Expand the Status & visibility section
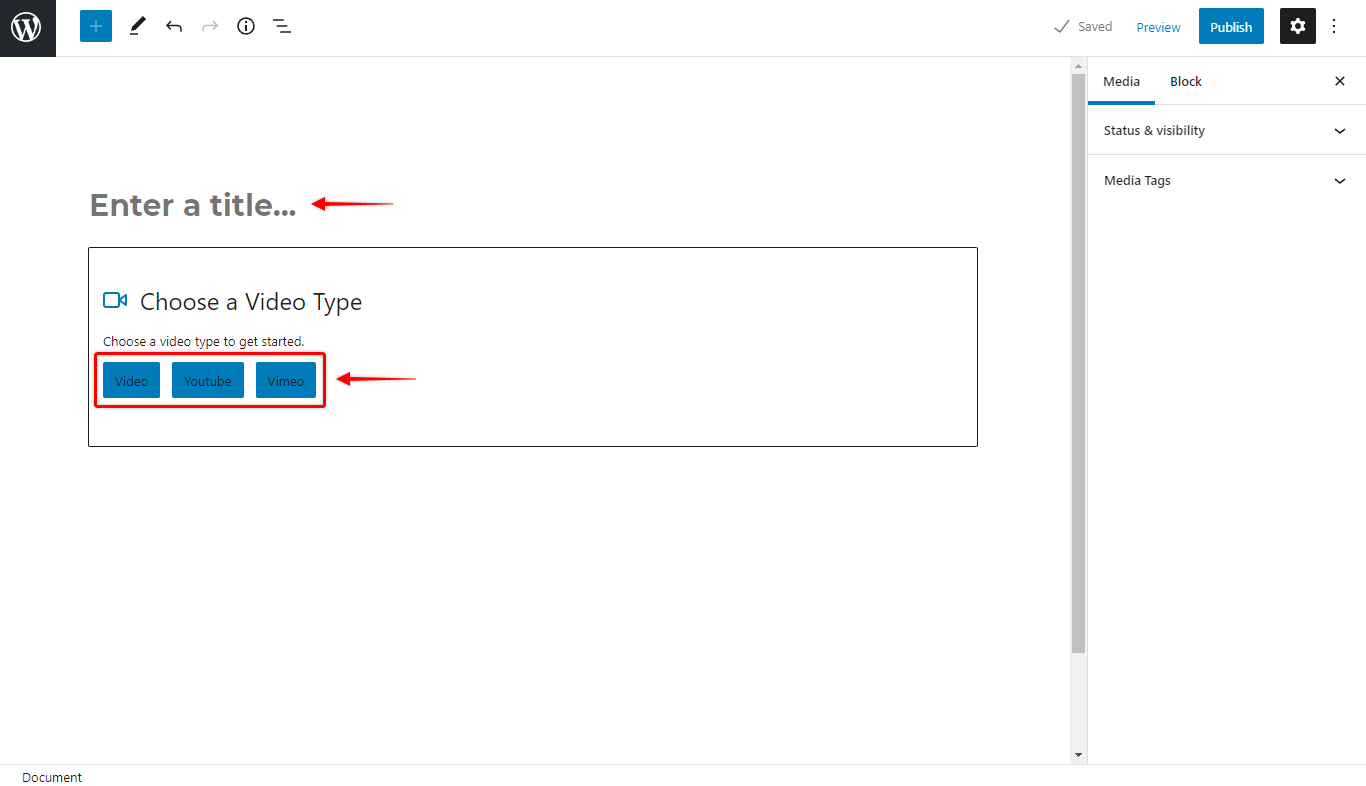Screen dimensions: 1366x786 (x=1226, y=130)
